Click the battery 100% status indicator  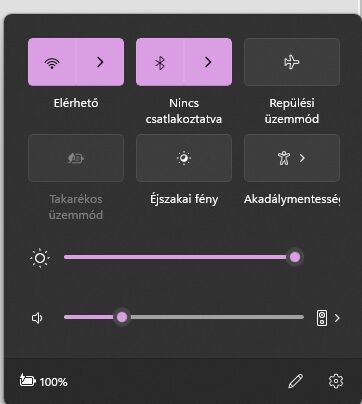[x=44, y=381]
